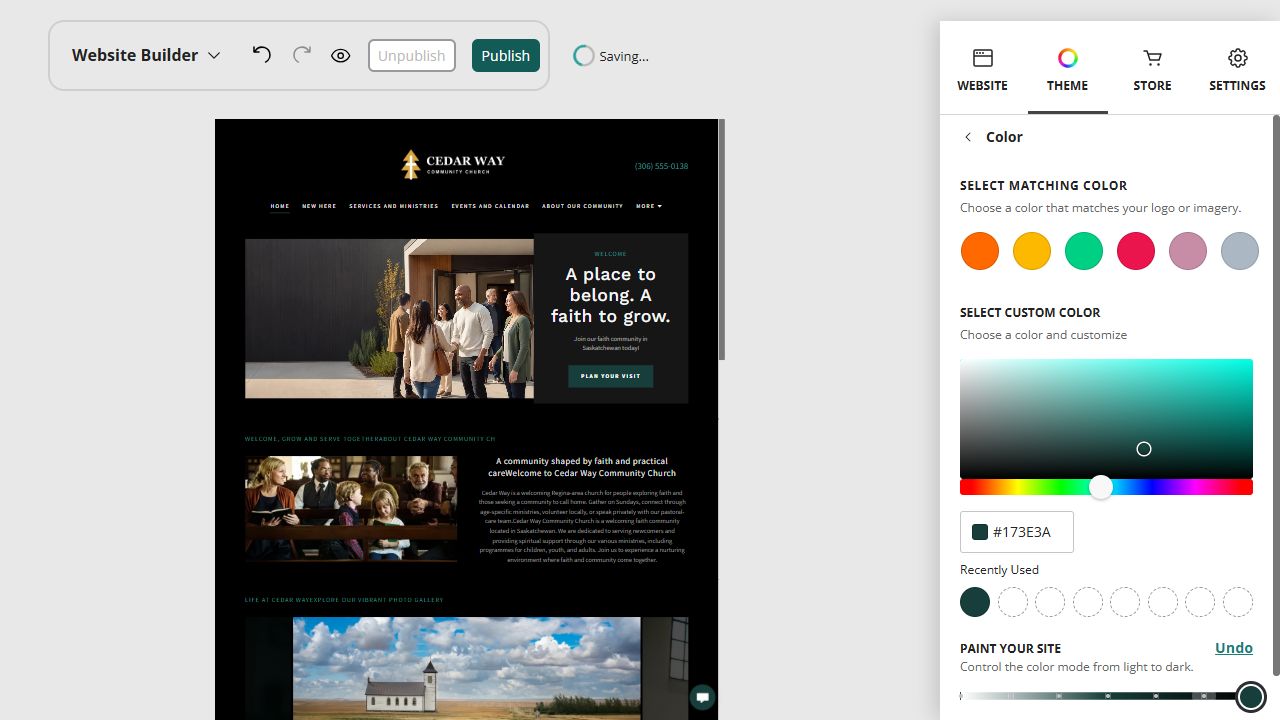Click About Our Community nav link
This screenshot has width=1280, height=720.
click(582, 206)
